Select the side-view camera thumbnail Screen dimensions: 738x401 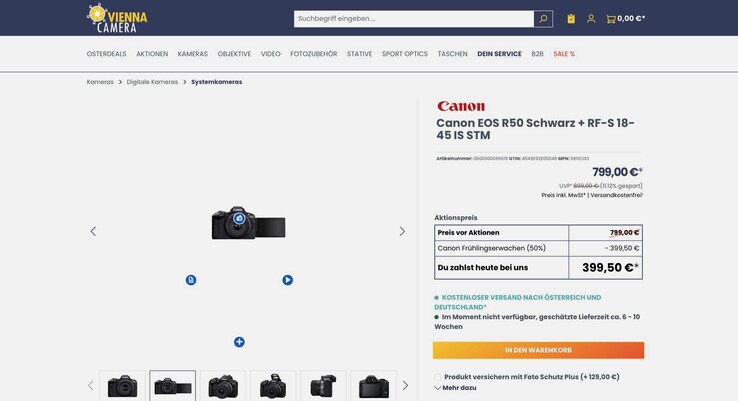tap(323, 386)
